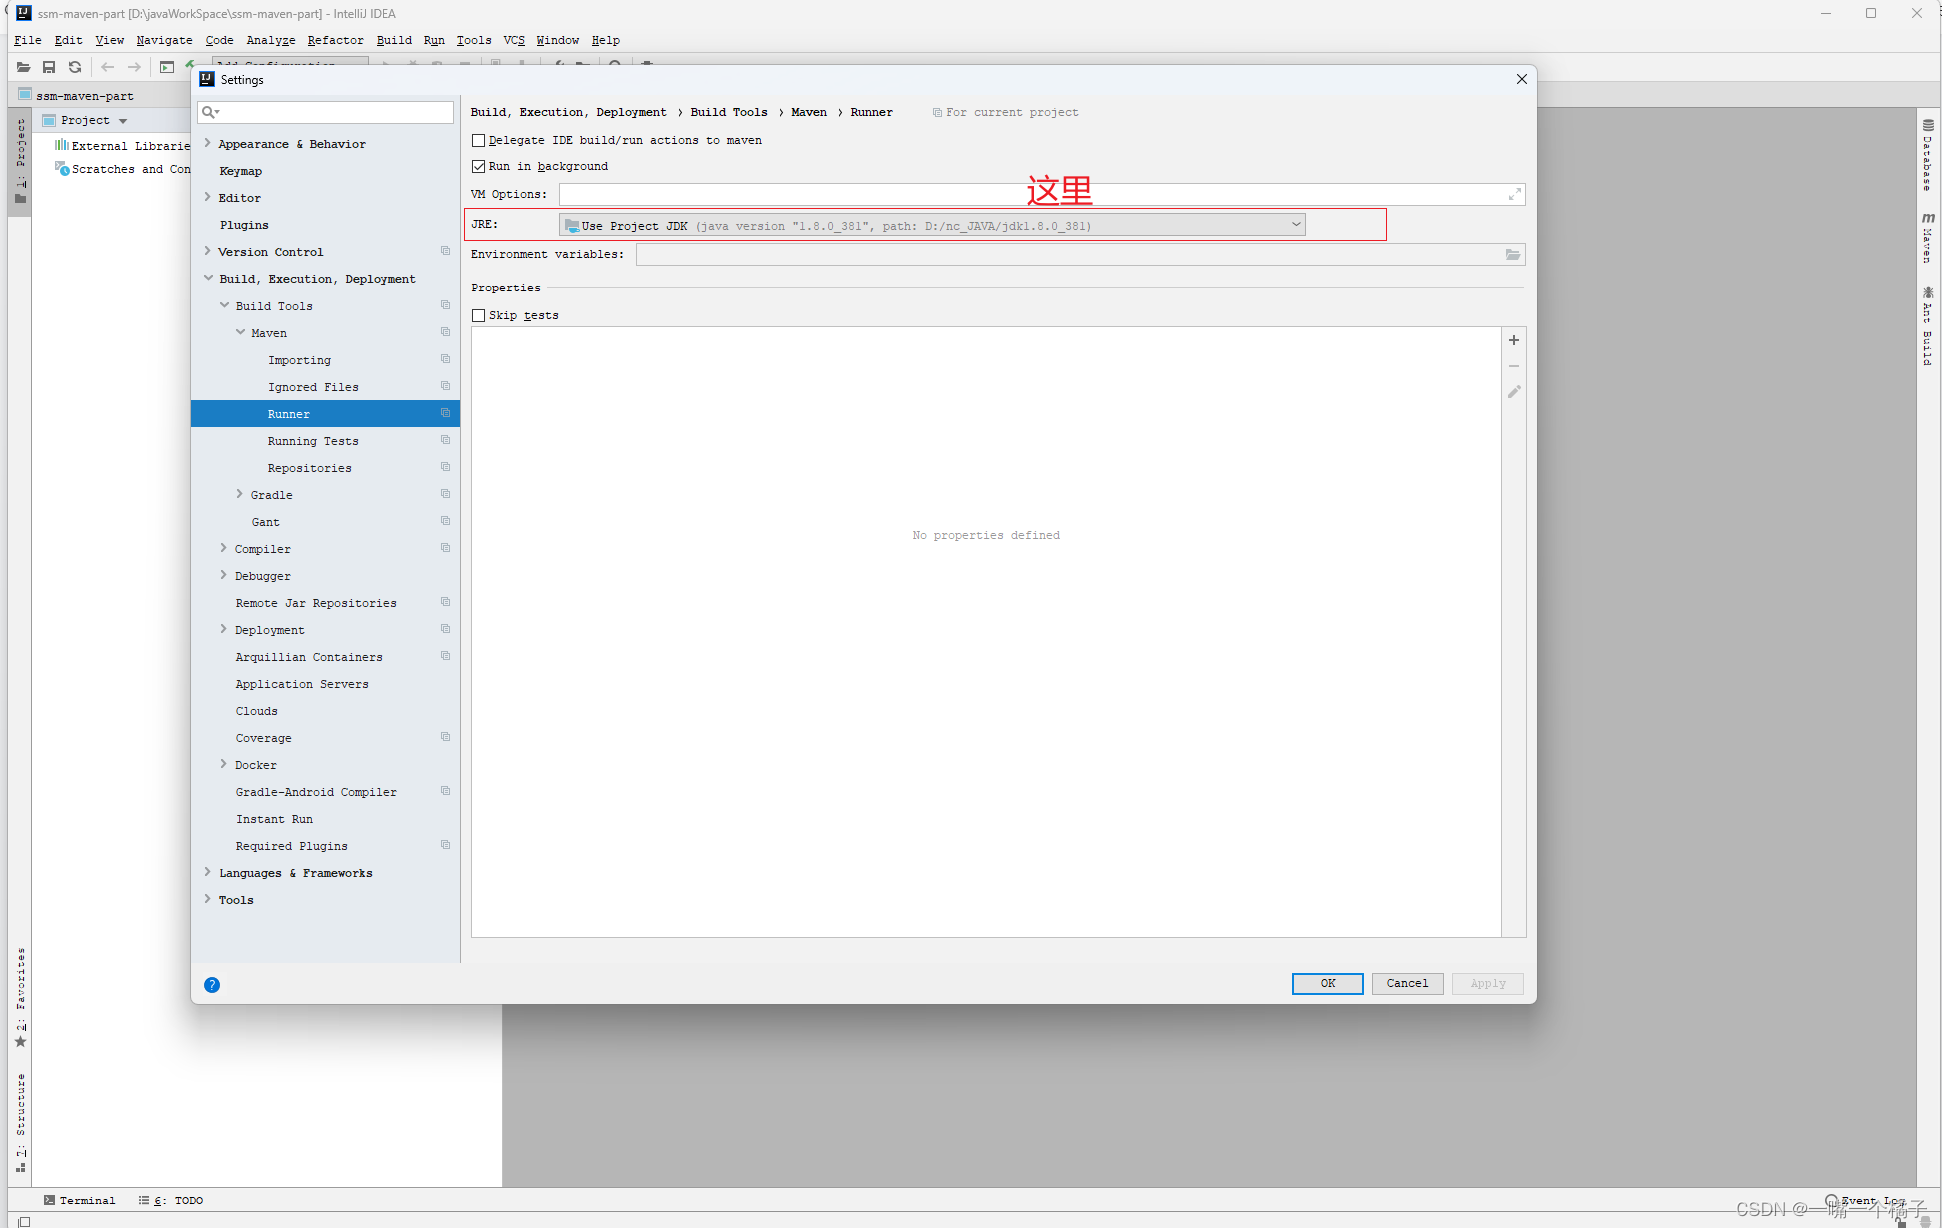
Task: Click the IntelliJ IDEA help icon
Action: 212,985
